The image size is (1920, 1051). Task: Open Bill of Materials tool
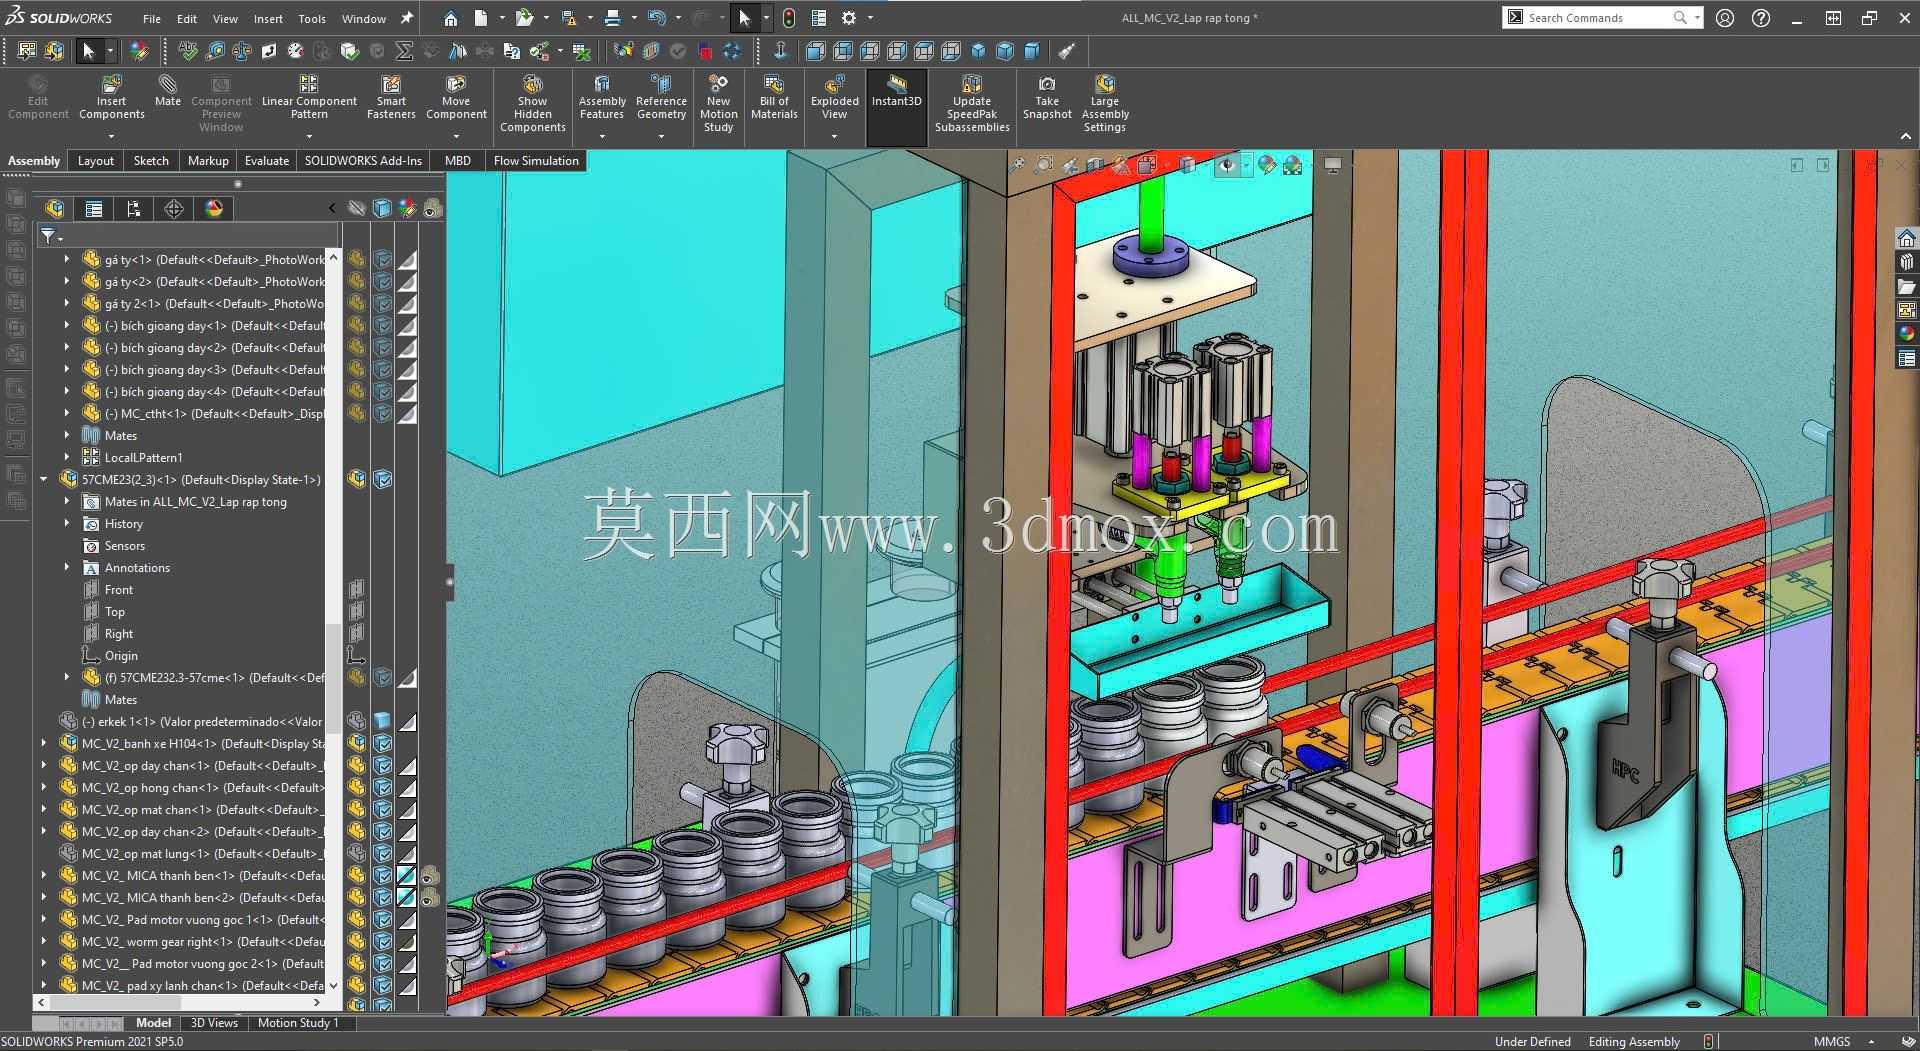[x=774, y=96]
